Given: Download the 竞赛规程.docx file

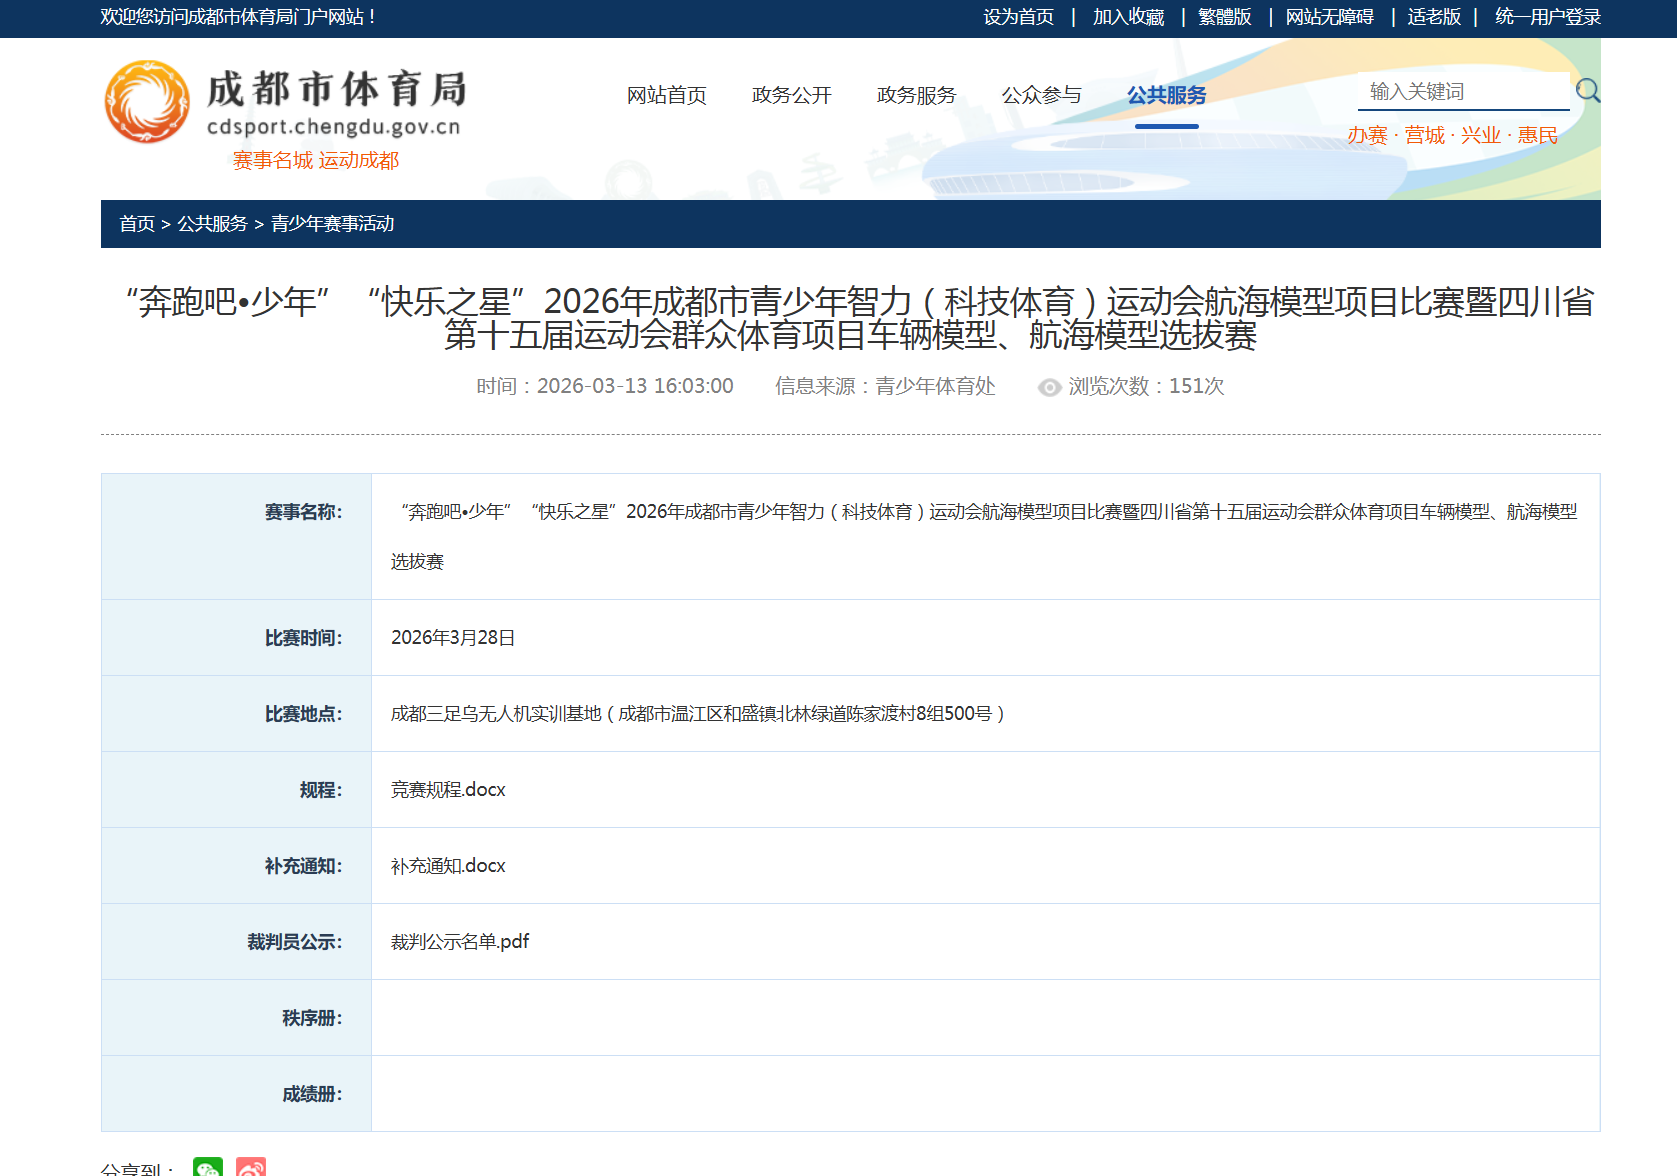Looking at the screenshot, I should 448,790.
